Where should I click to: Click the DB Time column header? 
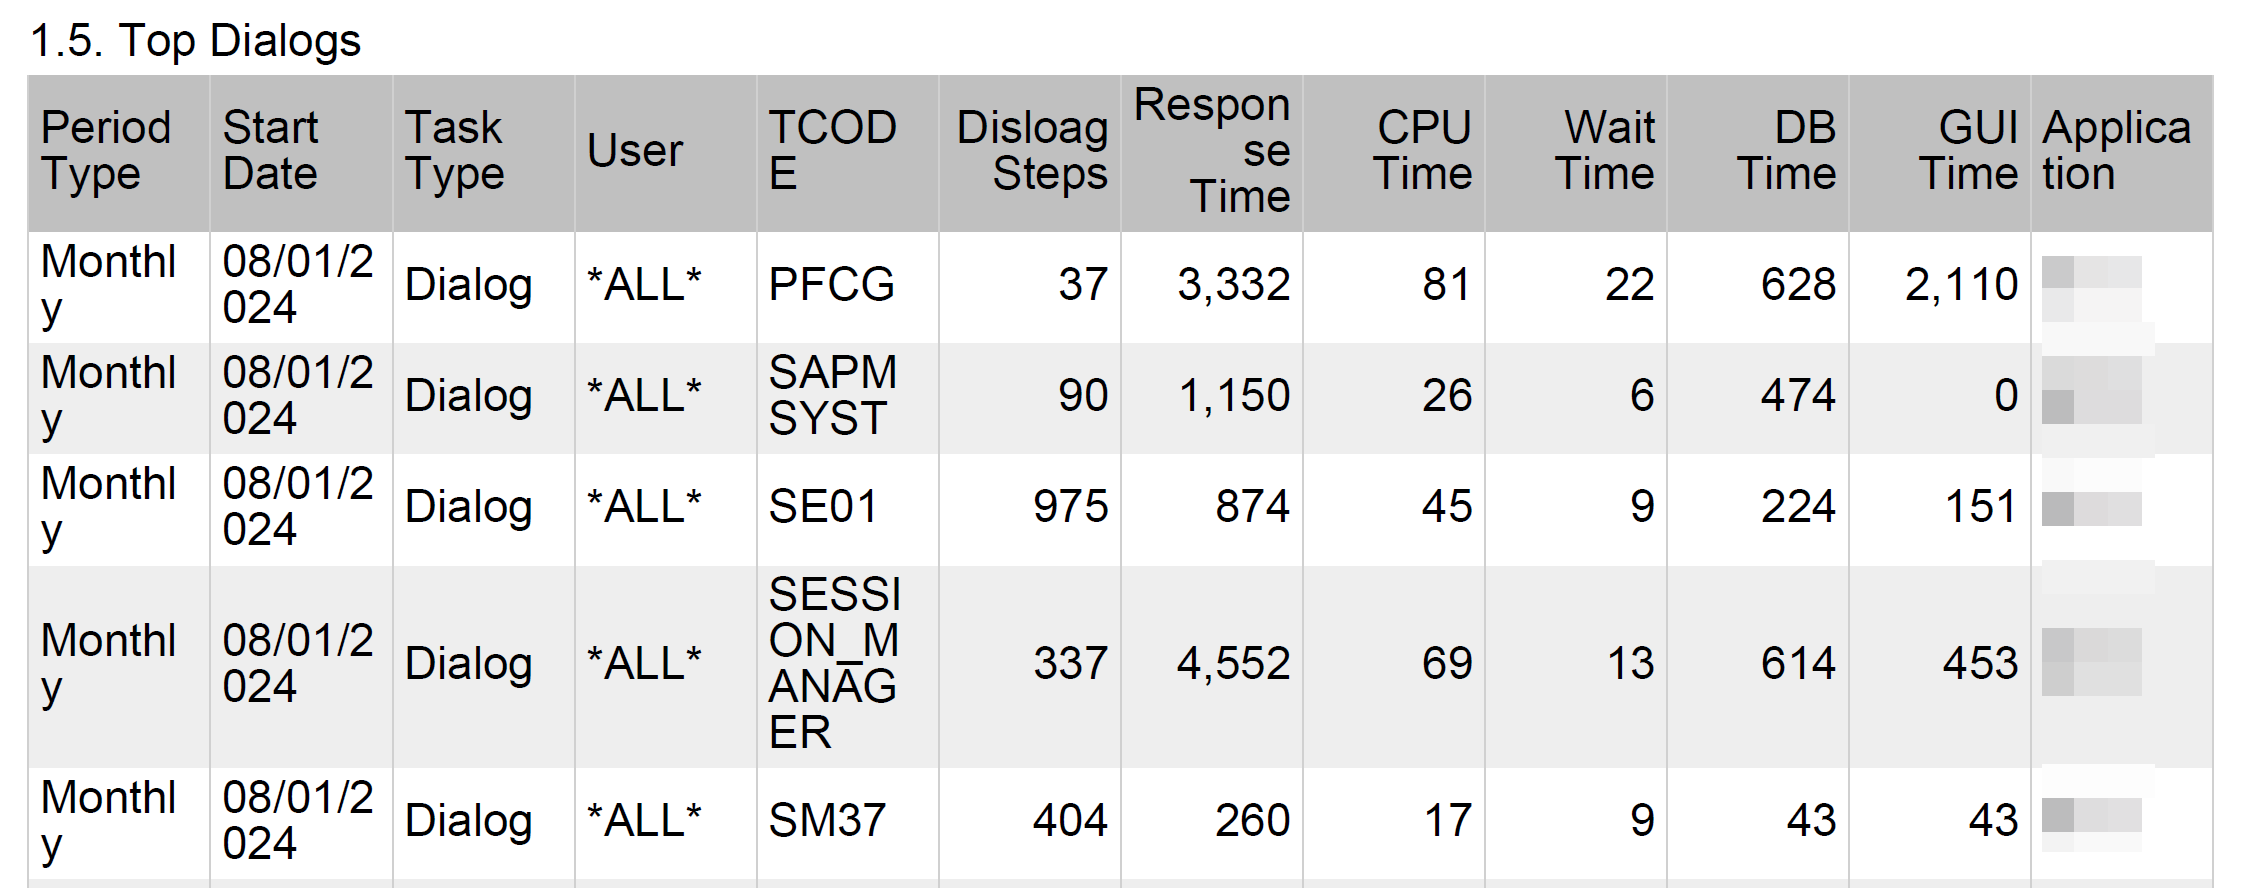click(x=1786, y=151)
